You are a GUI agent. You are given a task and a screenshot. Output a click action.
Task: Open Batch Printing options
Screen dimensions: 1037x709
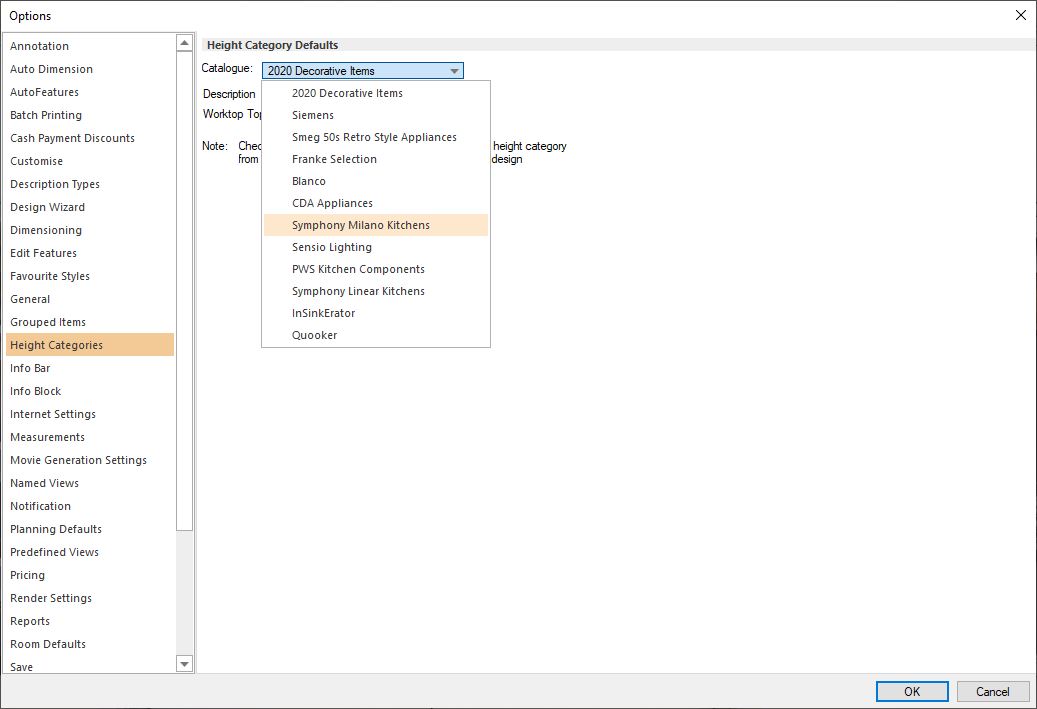tap(90, 115)
